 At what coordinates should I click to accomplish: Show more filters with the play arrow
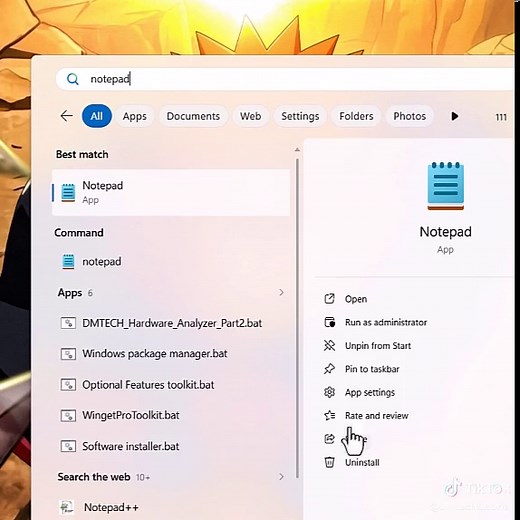point(455,116)
